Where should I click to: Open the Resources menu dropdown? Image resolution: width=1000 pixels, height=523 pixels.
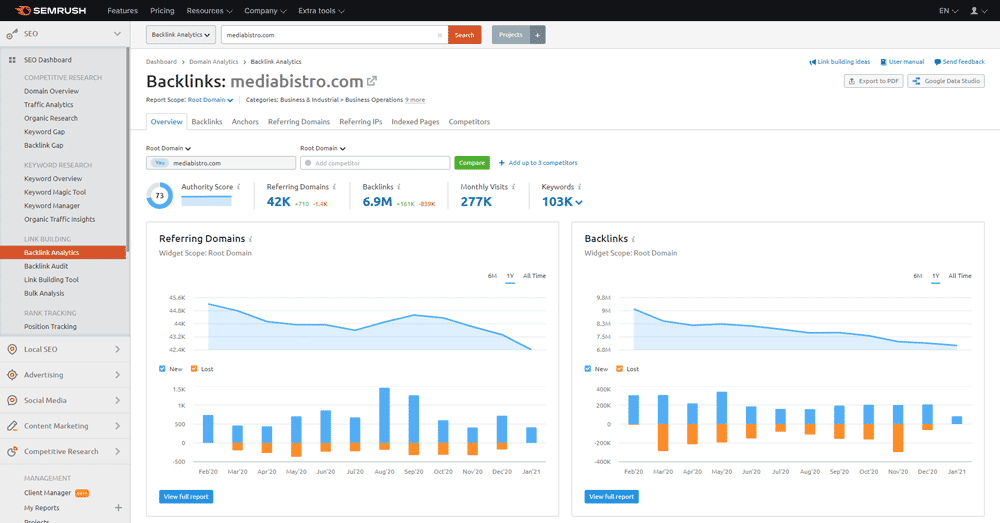209,11
